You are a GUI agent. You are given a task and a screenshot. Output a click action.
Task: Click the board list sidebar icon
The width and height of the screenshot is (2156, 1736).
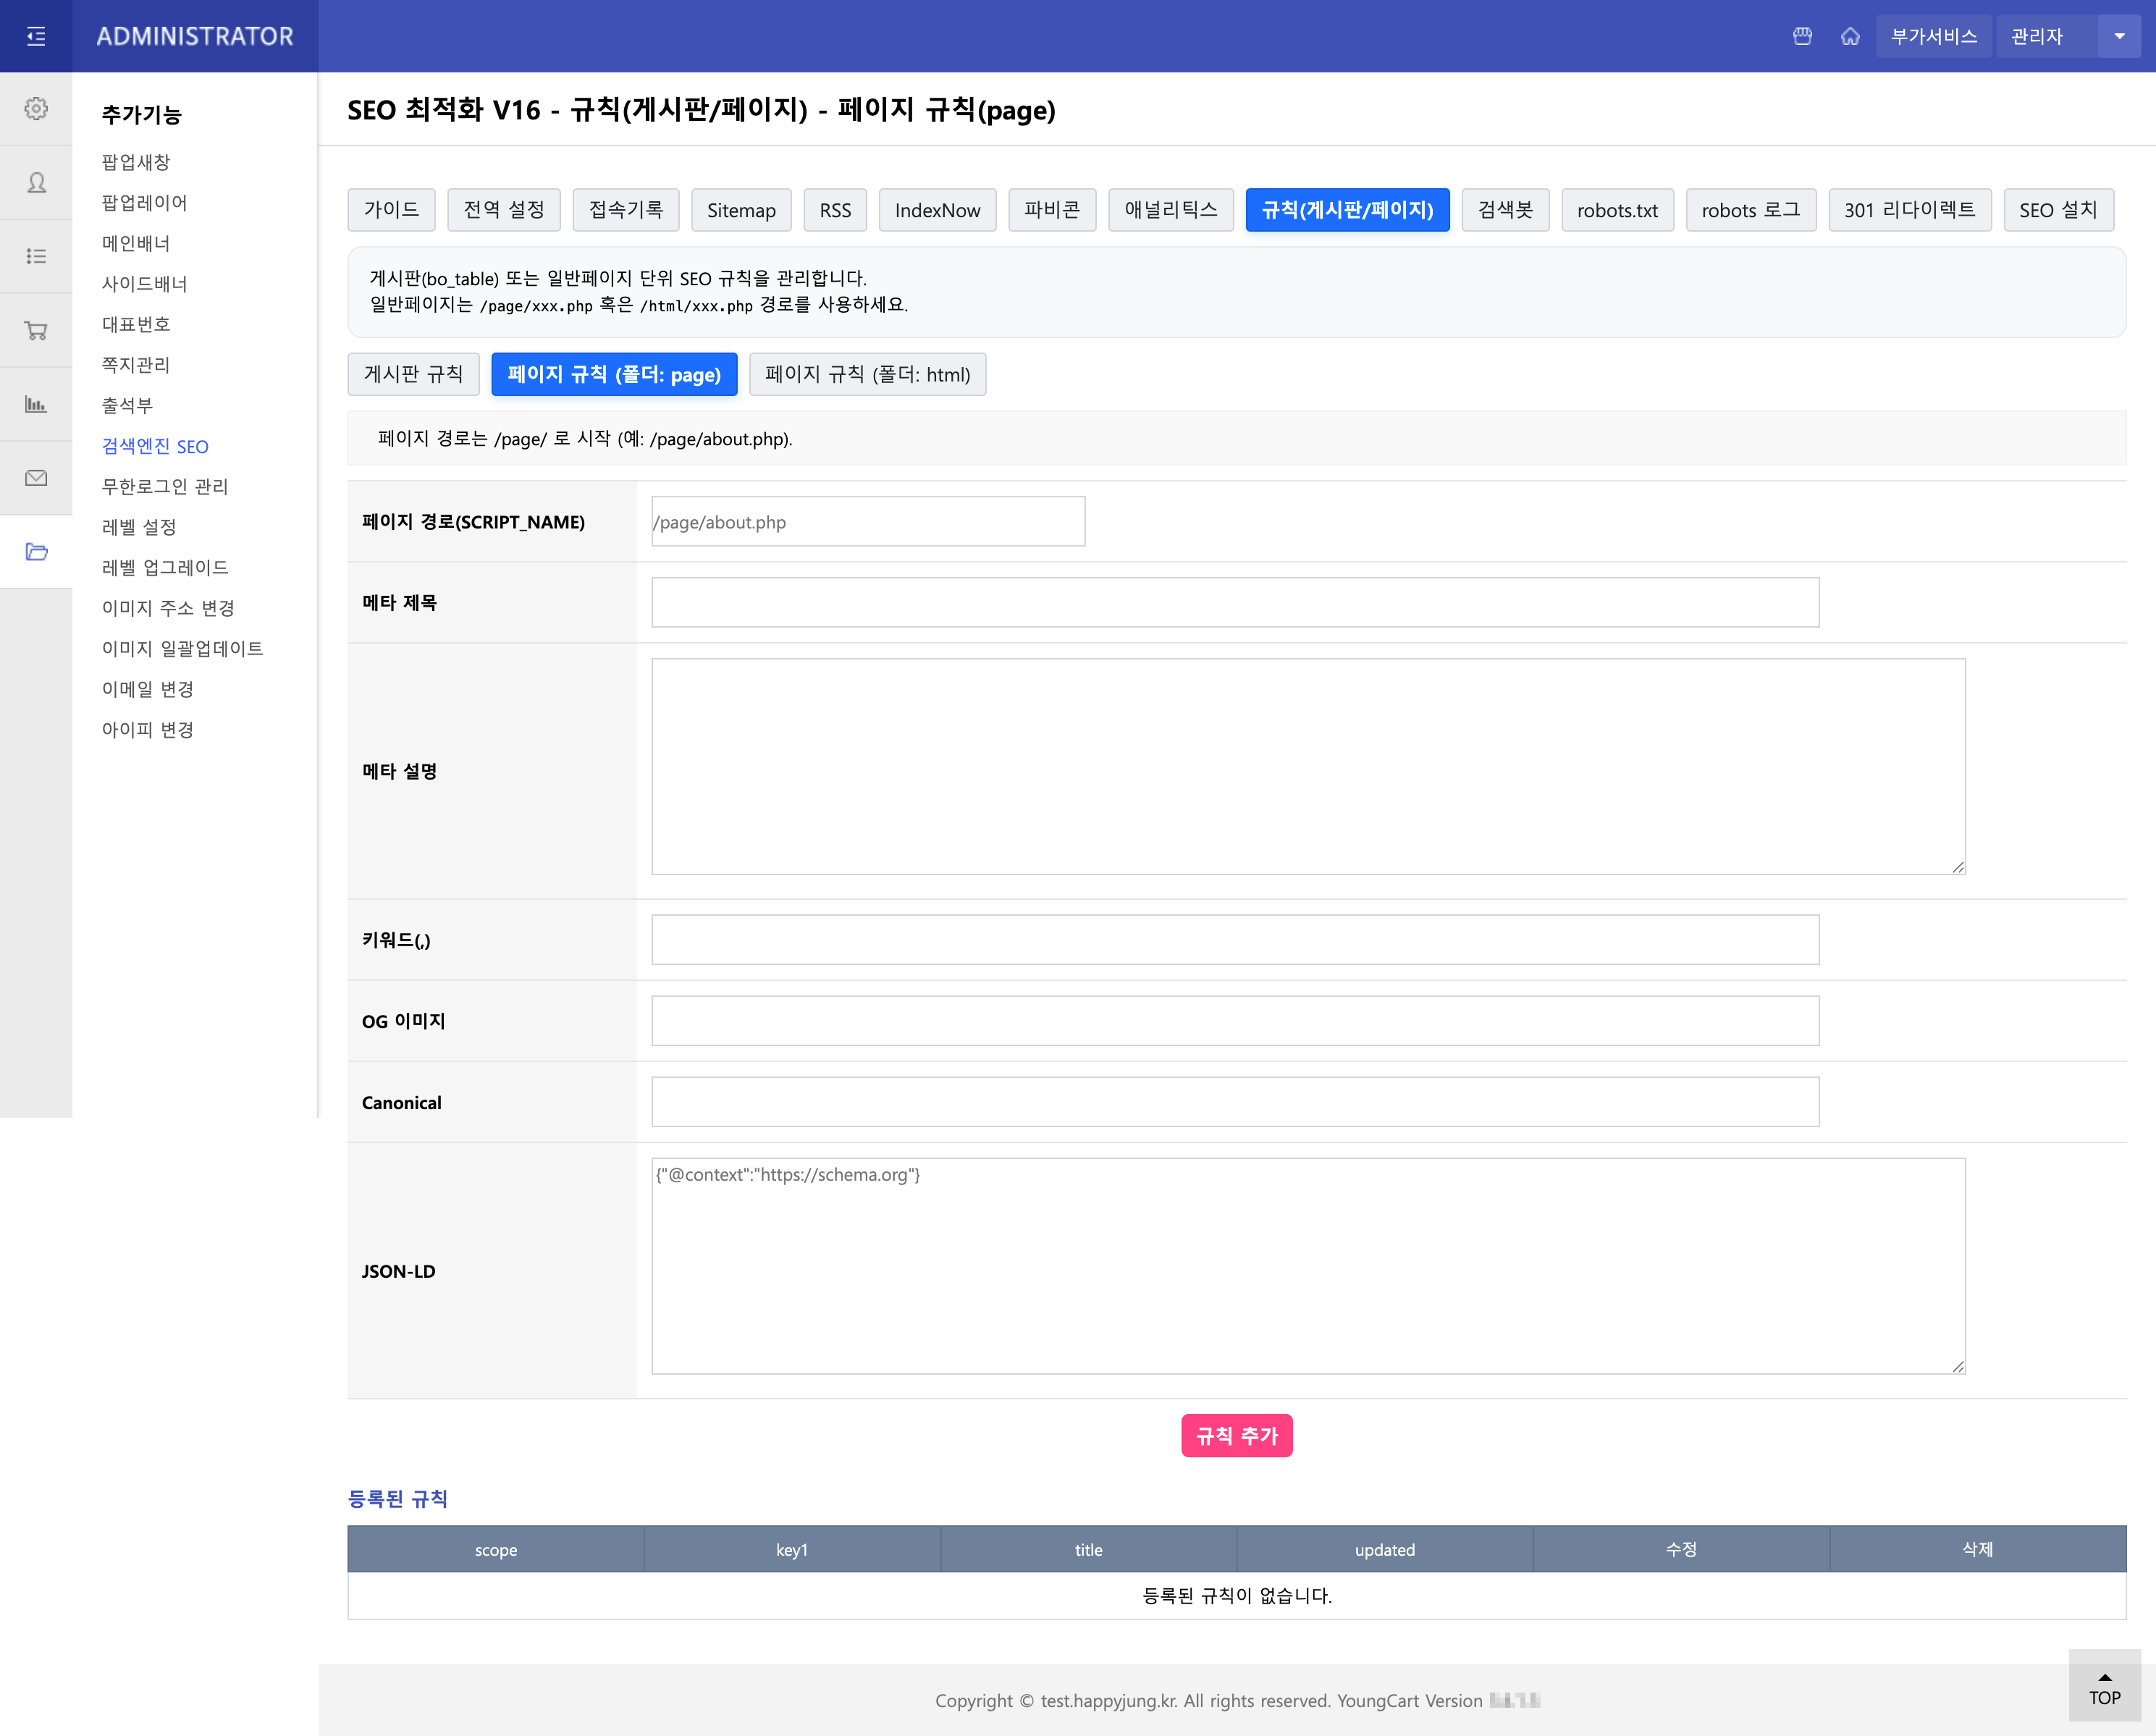click(36, 257)
